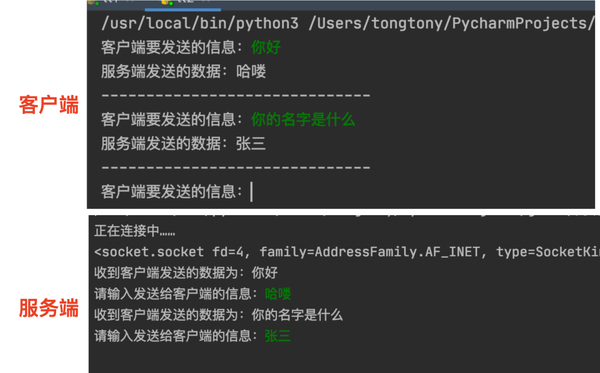Click the 正在连接中 status line
Screen dimensions: 600x373
[135, 231]
